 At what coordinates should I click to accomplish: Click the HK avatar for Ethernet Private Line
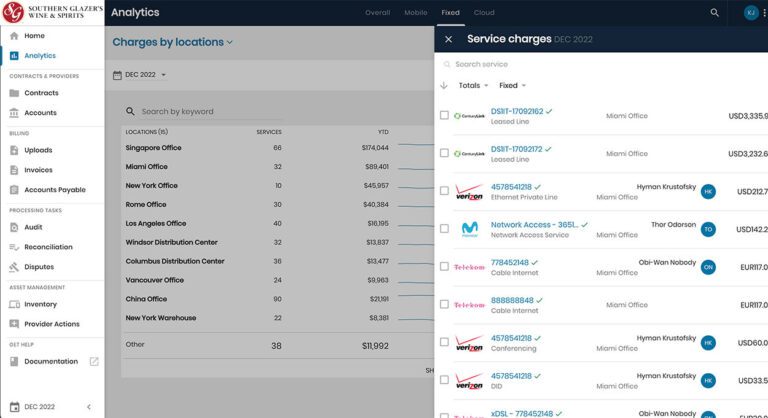(x=708, y=192)
